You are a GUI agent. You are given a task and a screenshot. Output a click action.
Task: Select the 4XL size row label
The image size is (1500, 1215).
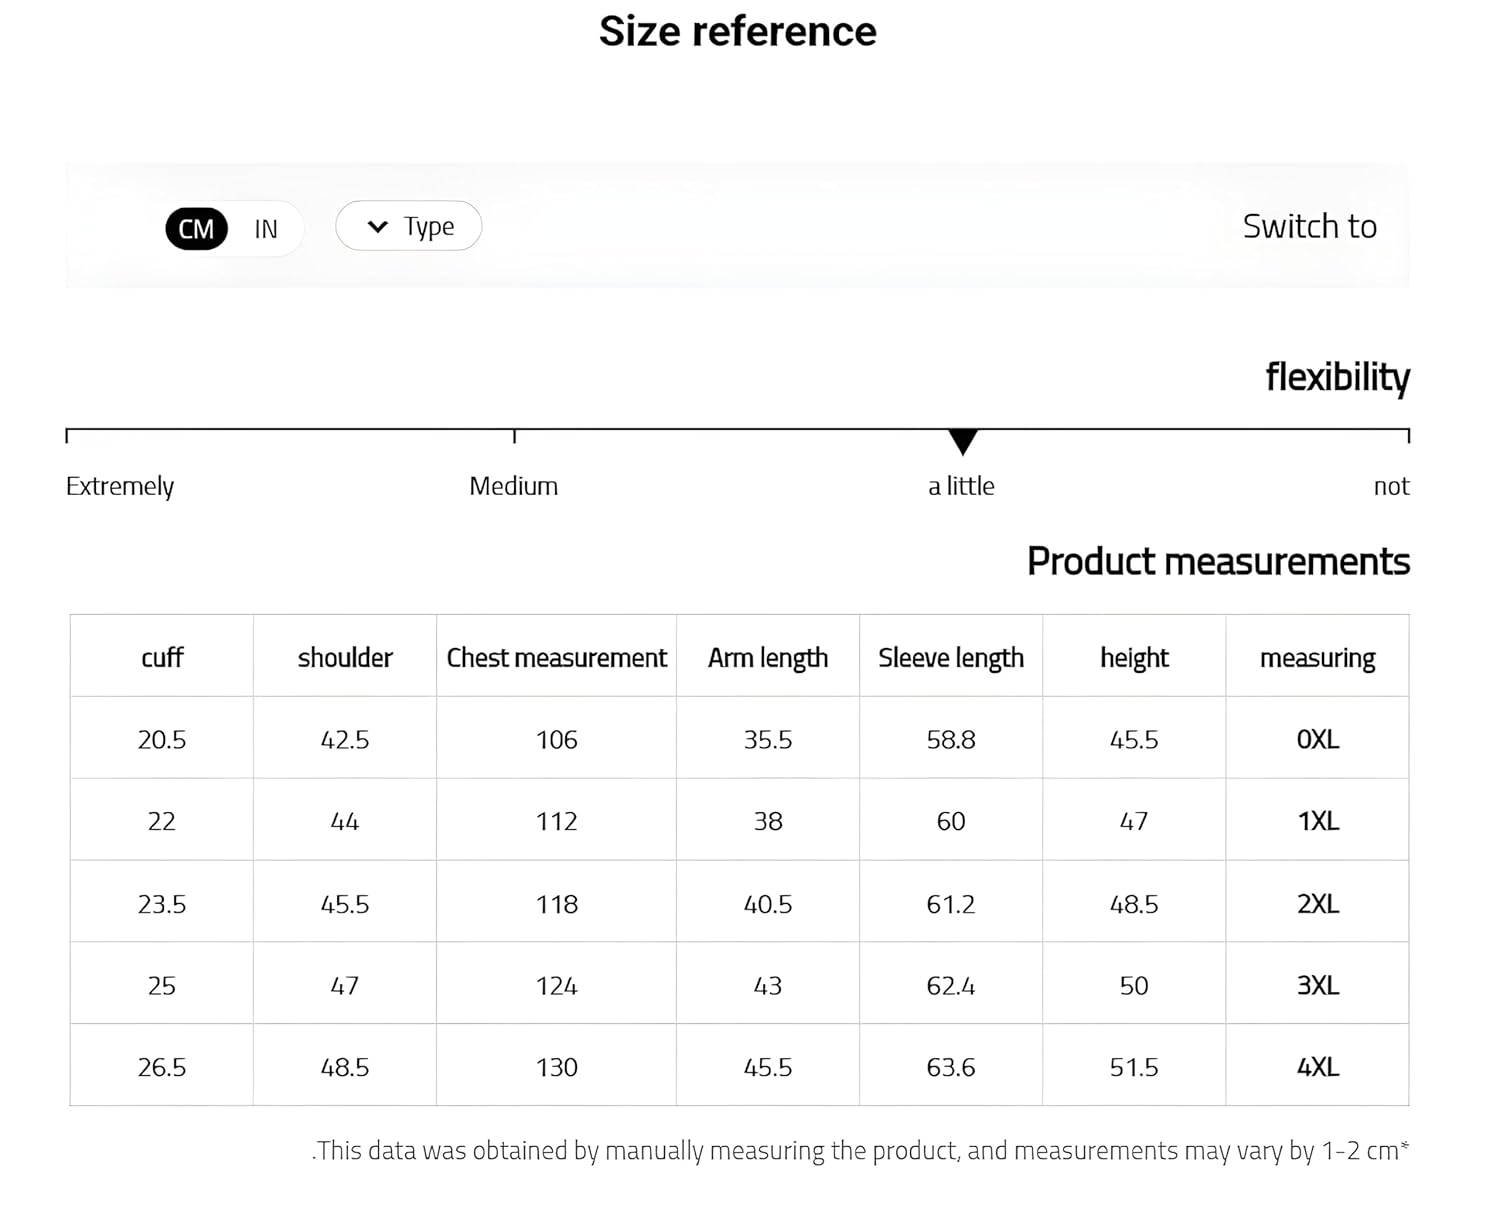point(1317,1067)
